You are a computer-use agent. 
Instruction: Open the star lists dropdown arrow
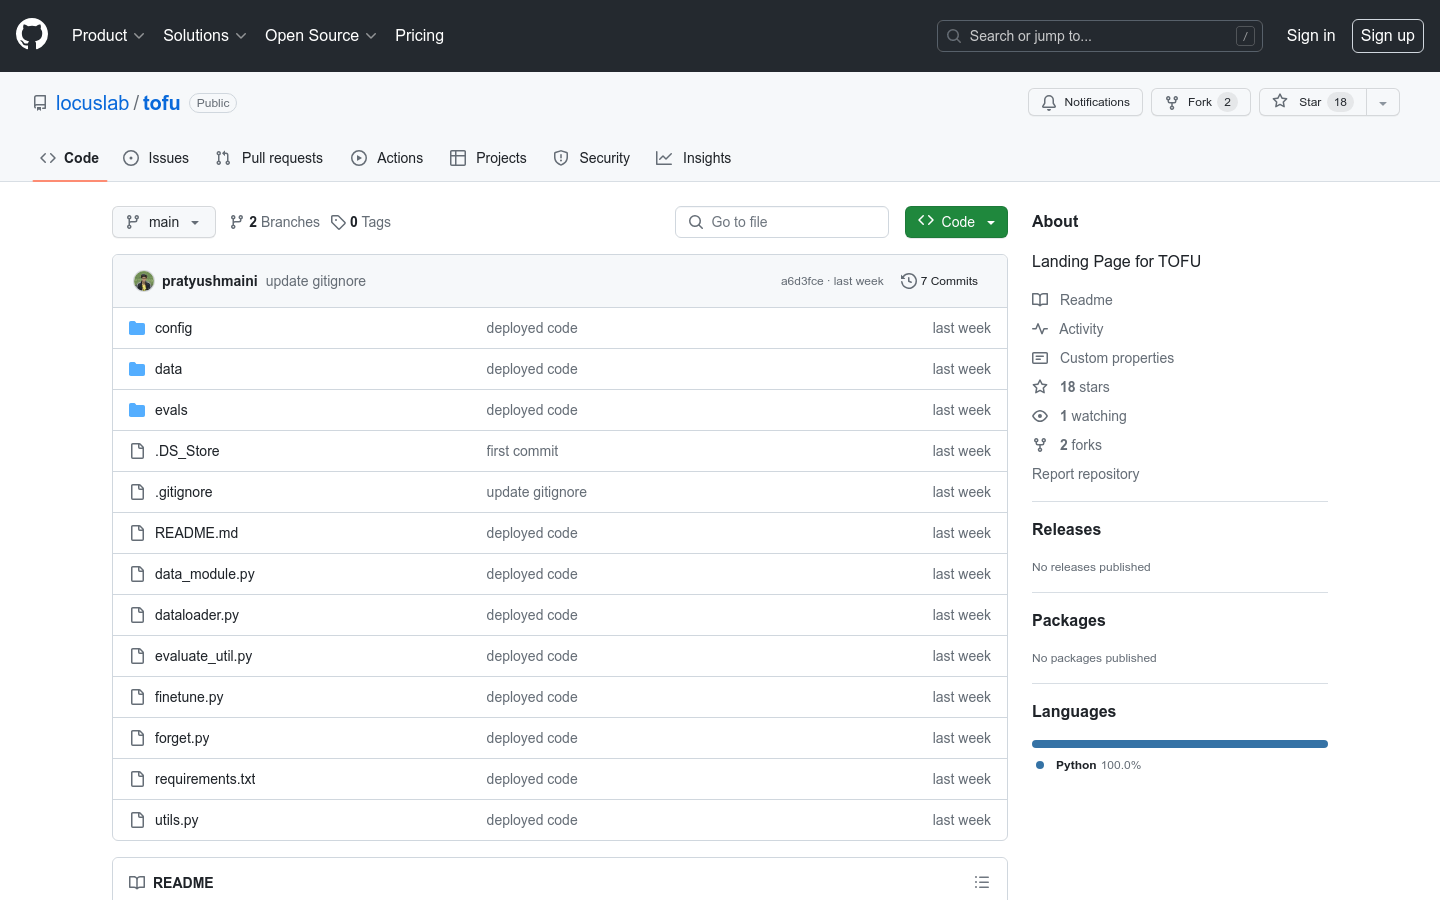pos(1383,102)
